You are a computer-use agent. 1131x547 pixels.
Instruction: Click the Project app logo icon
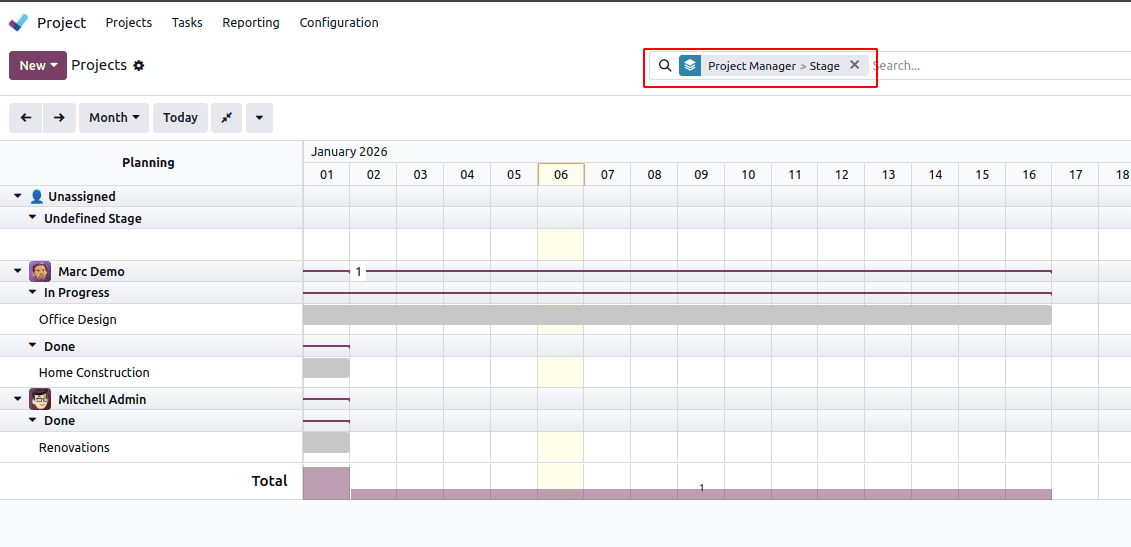point(19,22)
